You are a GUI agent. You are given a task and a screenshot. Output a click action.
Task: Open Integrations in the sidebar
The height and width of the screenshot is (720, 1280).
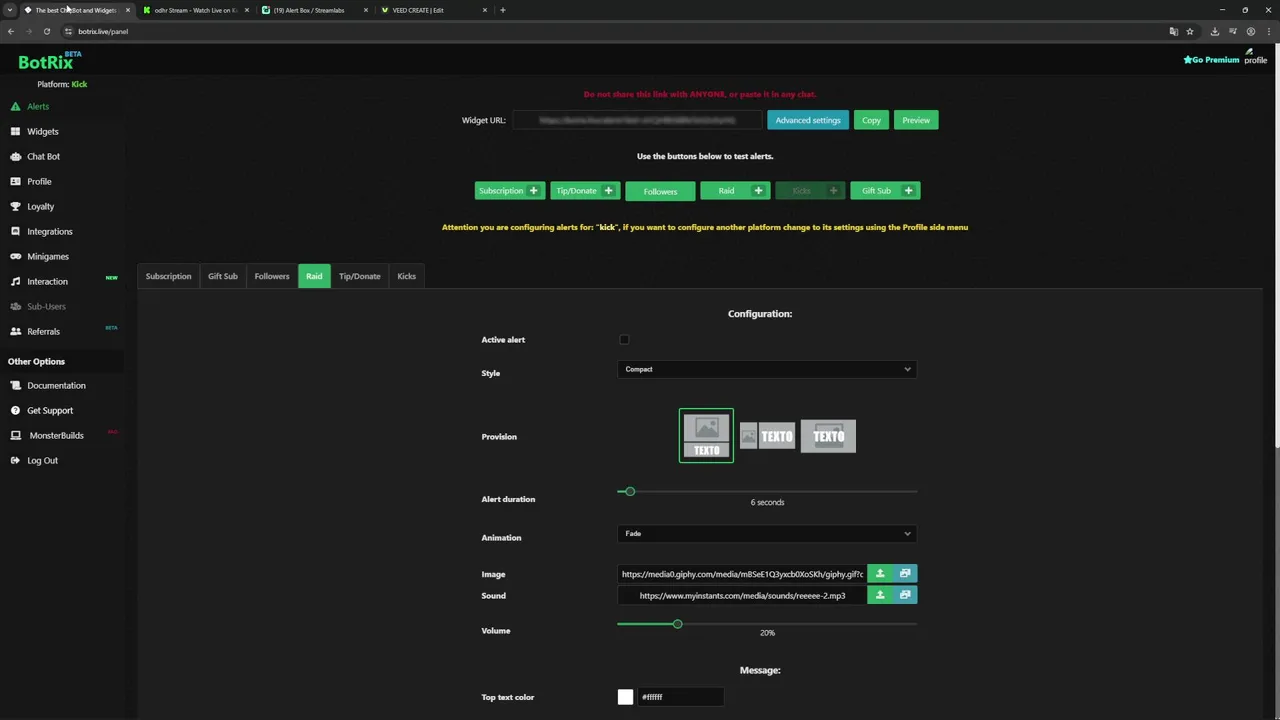(x=49, y=231)
